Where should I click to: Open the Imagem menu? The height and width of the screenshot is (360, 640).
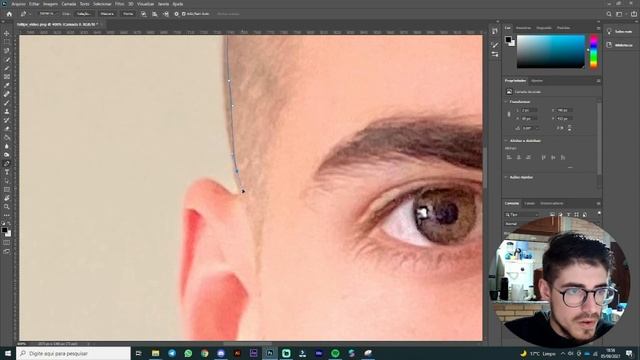pos(51,4)
